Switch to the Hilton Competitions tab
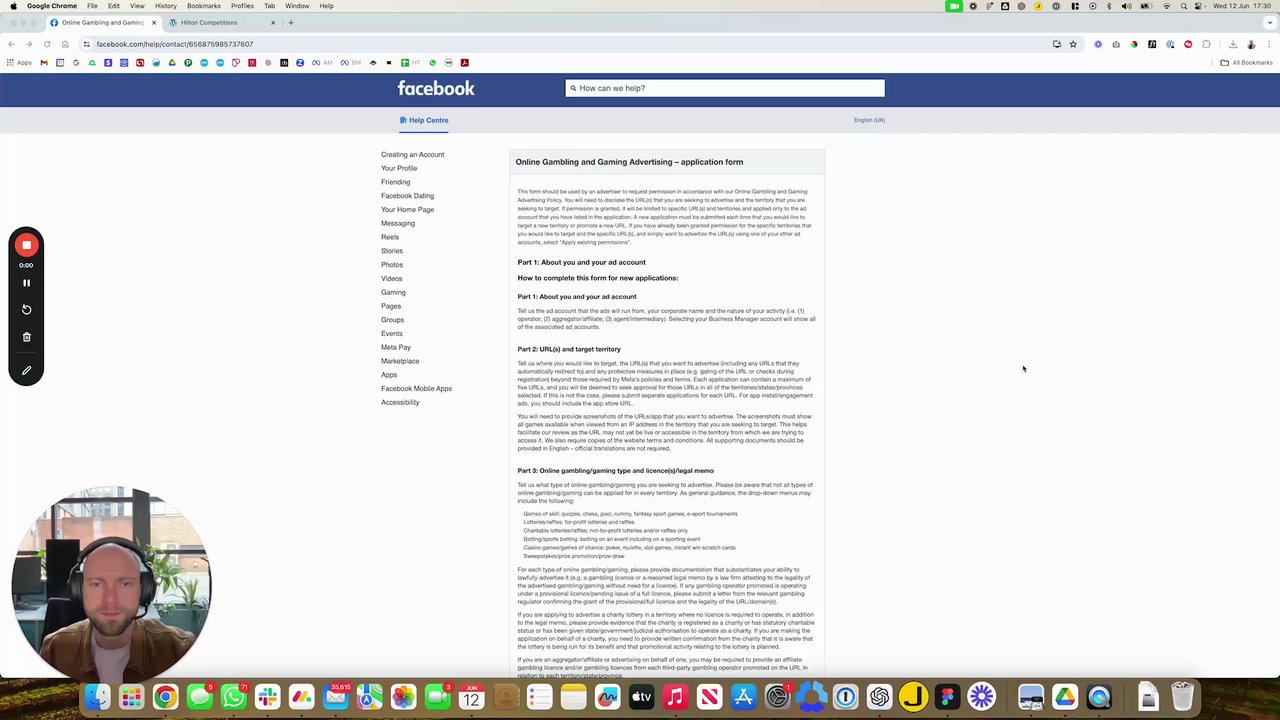Screen dimensions: 1280x720 click(222, 22)
